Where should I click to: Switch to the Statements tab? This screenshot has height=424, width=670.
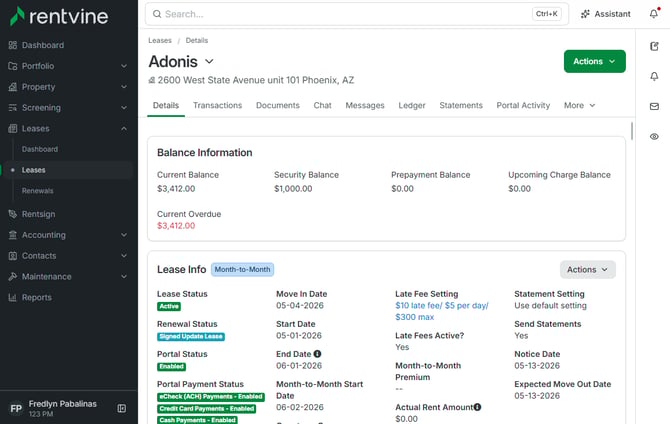(x=461, y=105)
